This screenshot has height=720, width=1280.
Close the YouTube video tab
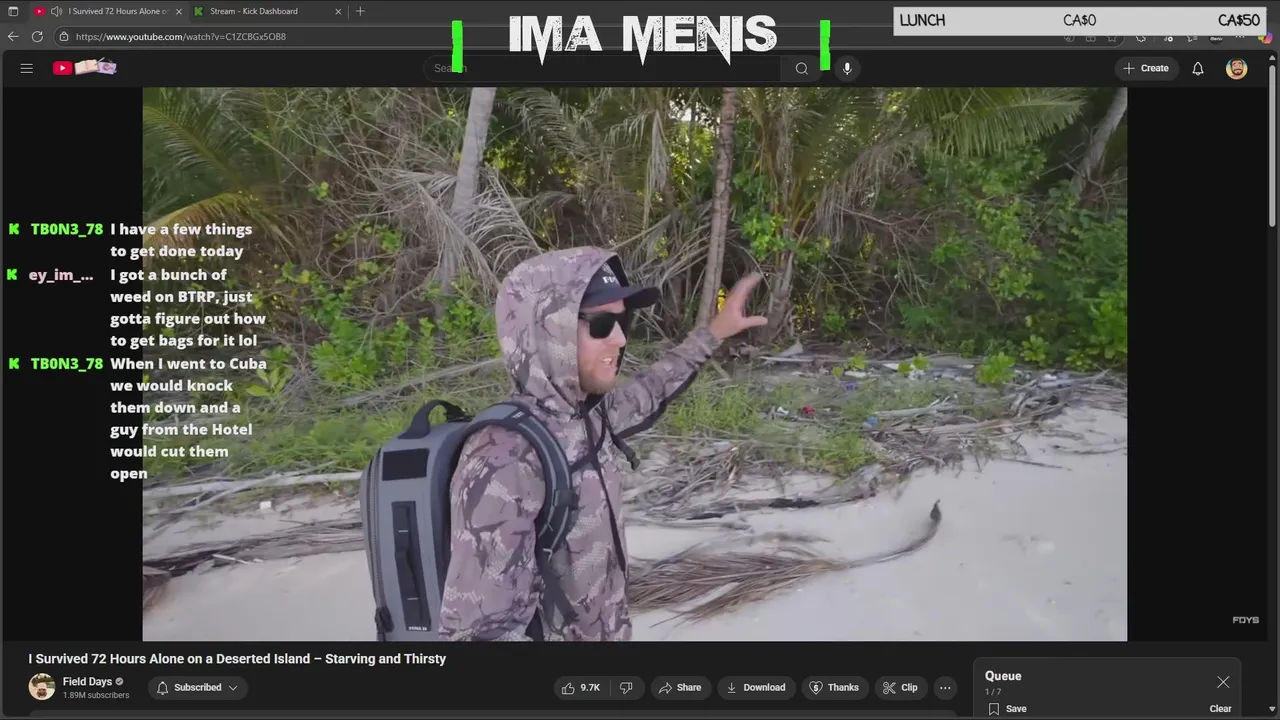point(179,11)
